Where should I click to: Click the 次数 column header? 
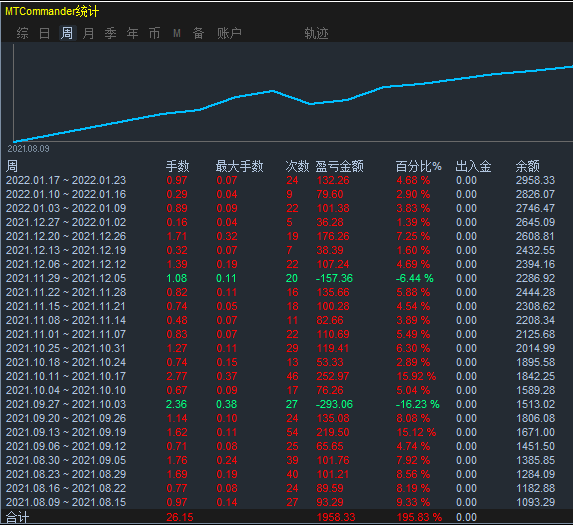(x=297, y=166)
